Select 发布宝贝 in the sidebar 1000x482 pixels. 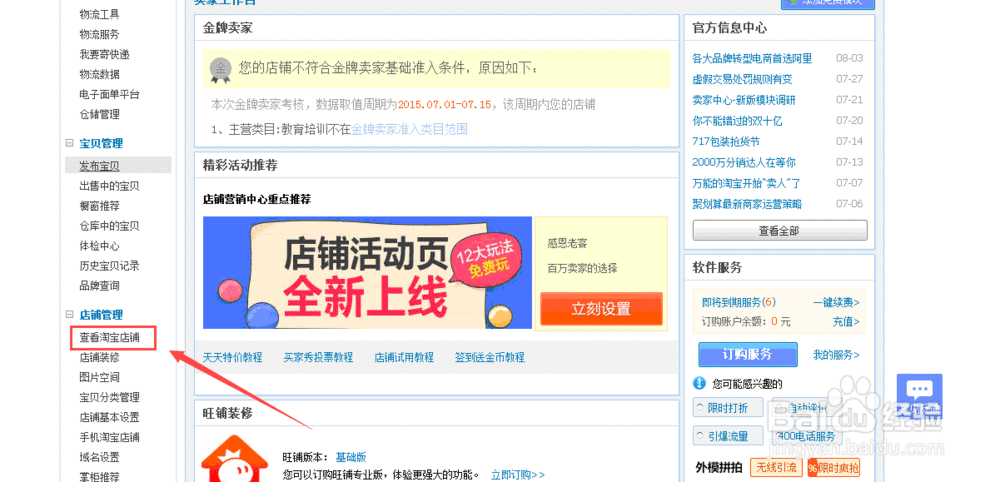99,166
